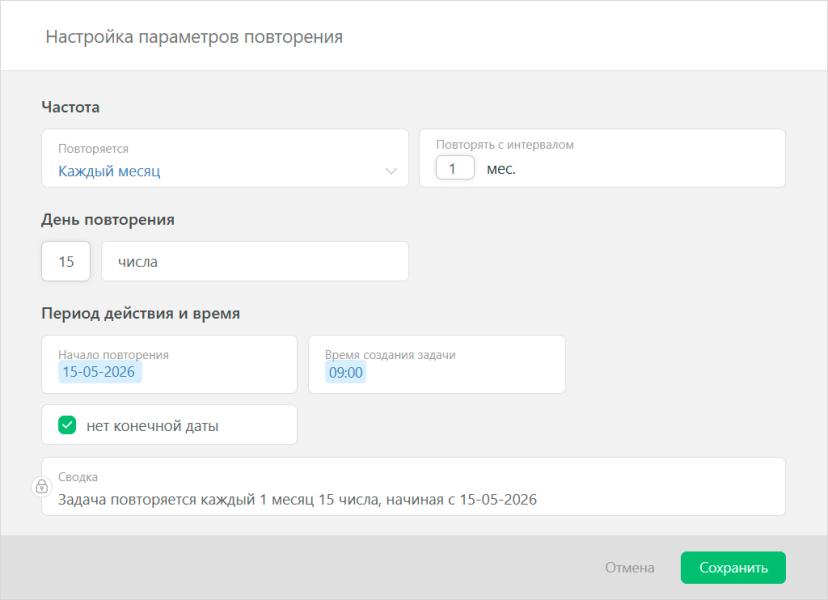
Task: Click the Отмена button
Action: (629, 568)
